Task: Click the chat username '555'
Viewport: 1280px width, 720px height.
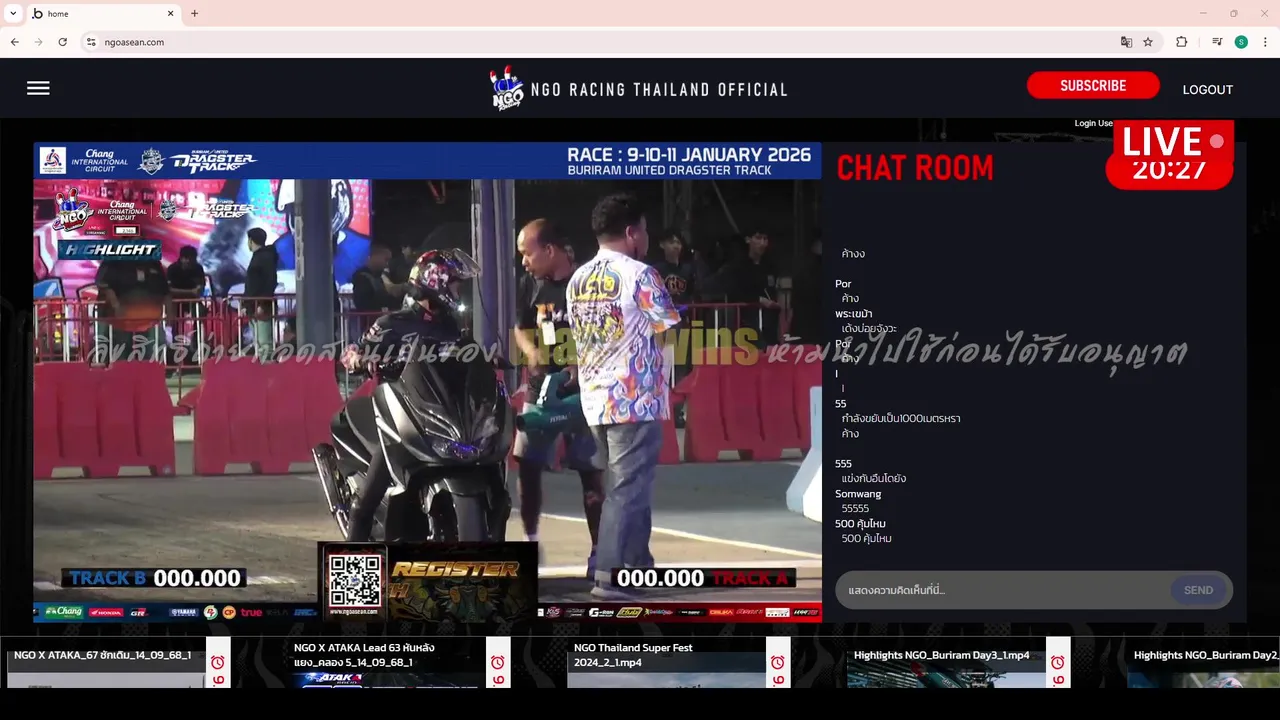Action: click(843, 464)
